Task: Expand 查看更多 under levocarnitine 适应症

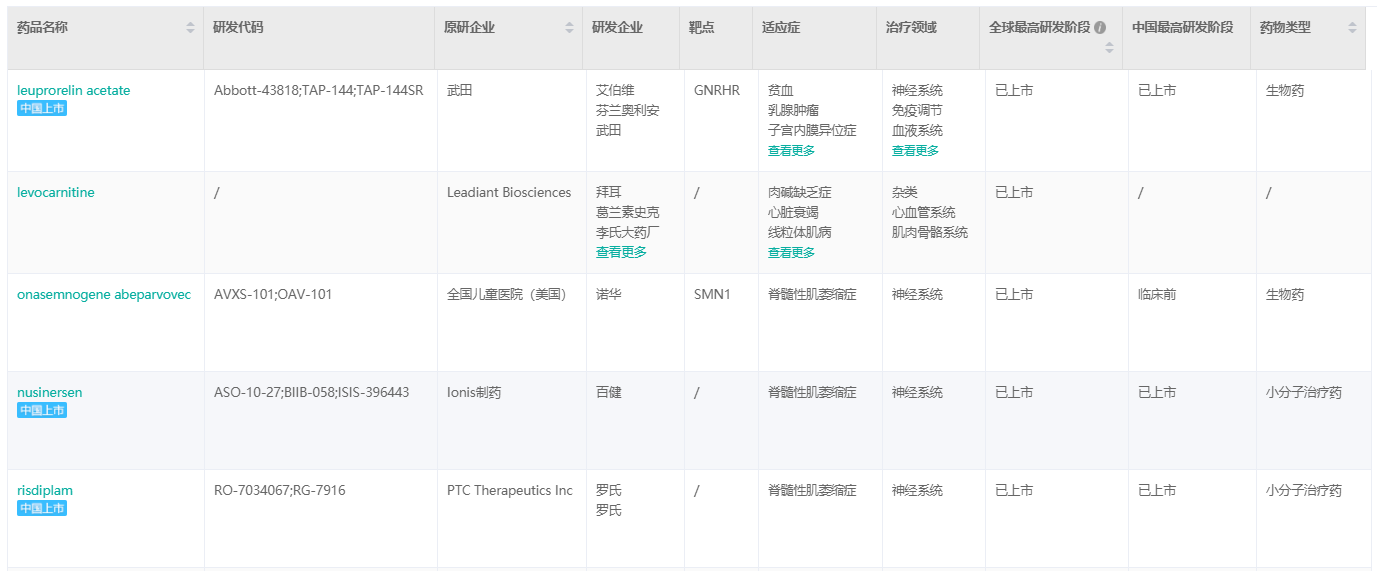Action: click(791, 252)
